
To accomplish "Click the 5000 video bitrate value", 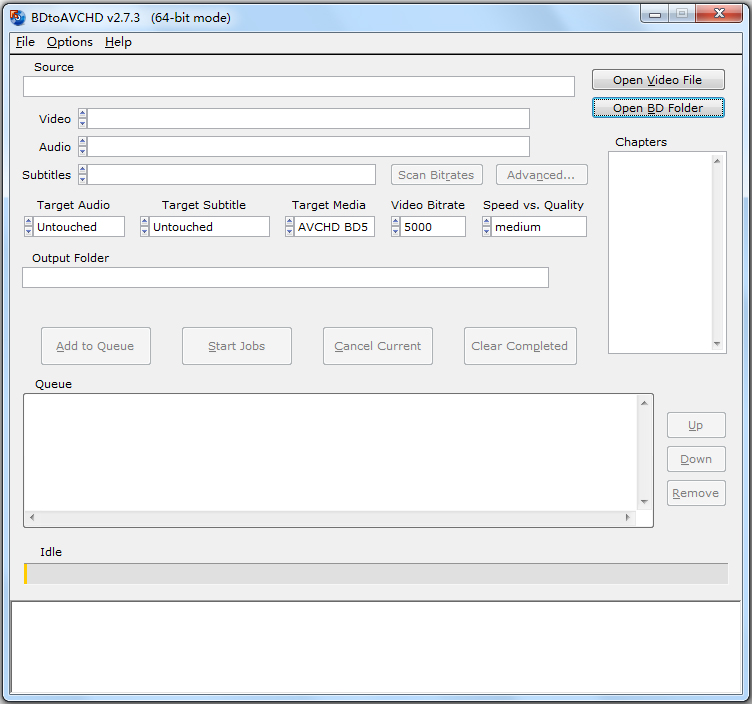I will 433,226.
